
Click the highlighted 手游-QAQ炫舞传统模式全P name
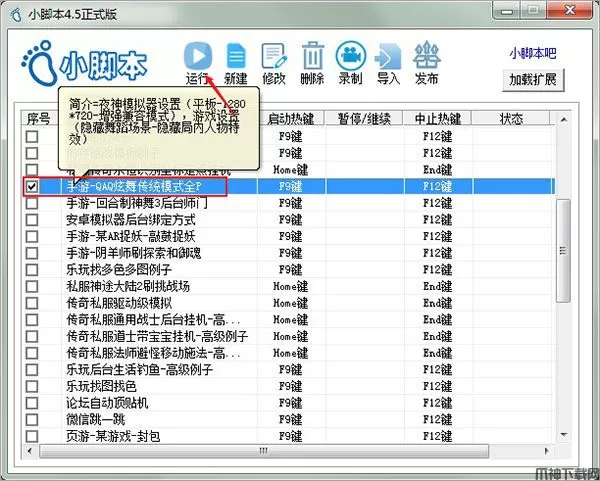point(134,187)
